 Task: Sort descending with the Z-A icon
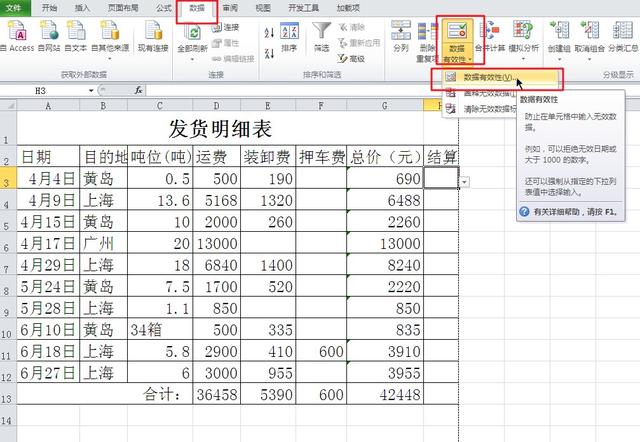pos(269,53)
